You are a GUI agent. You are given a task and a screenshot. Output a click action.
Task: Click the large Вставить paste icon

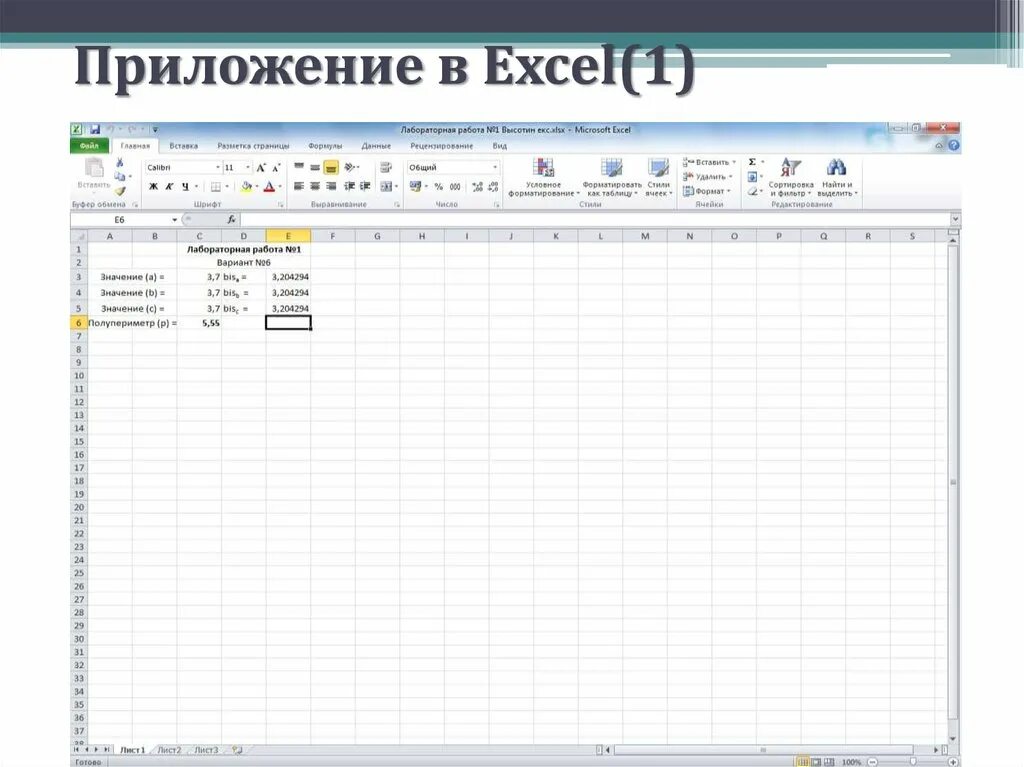click(94, 168)
